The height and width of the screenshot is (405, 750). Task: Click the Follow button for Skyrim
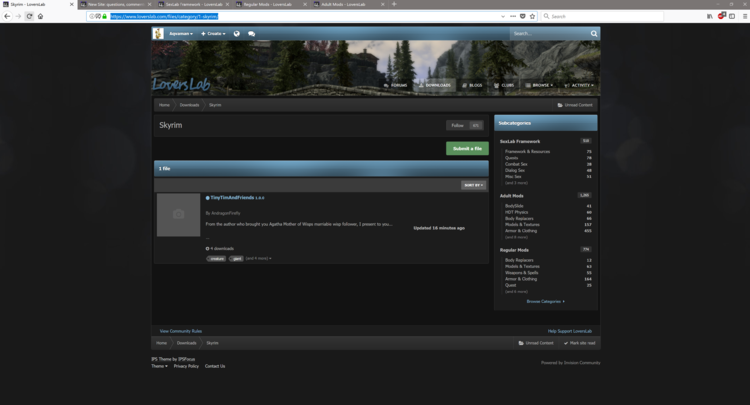(x=458, y=125)
